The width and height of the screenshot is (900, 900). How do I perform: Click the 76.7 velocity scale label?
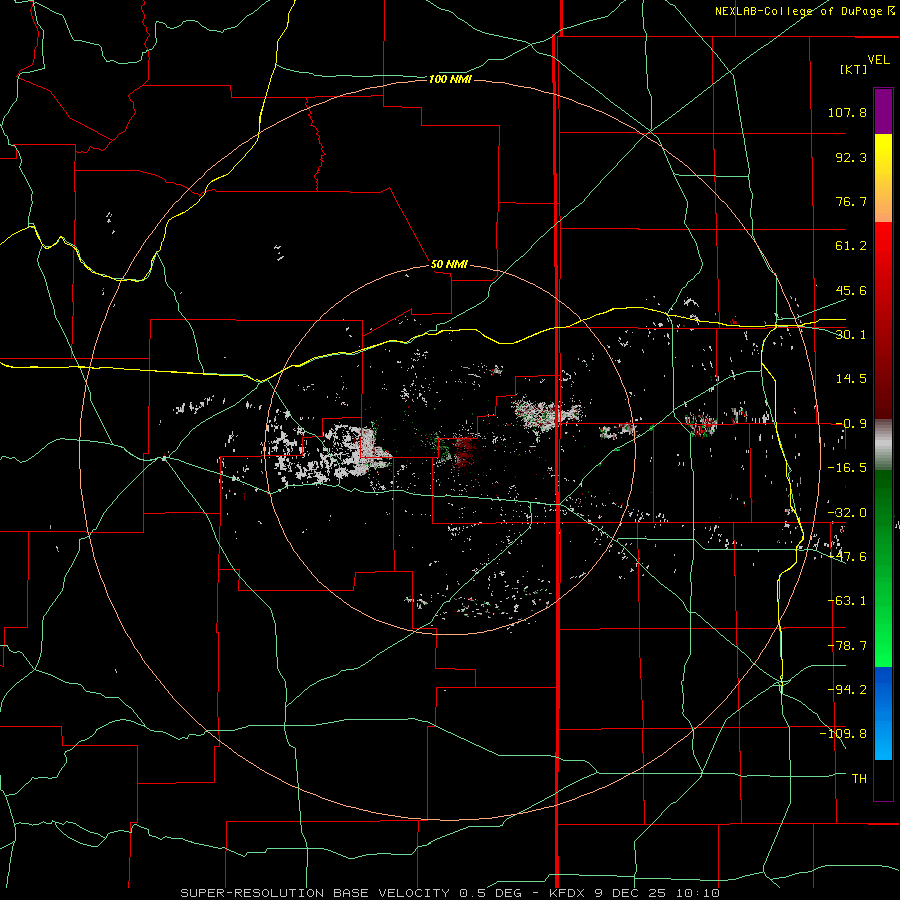(851, 201)
